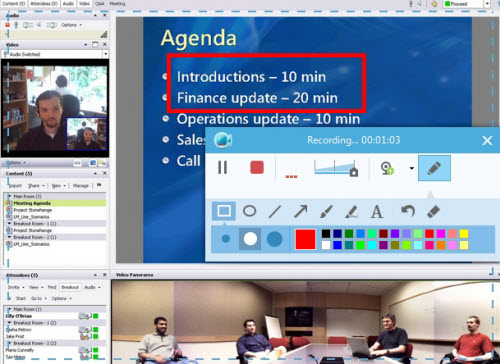Select Jake Frist in attendee list
500x364 pixels.
[x=15, y=336]
